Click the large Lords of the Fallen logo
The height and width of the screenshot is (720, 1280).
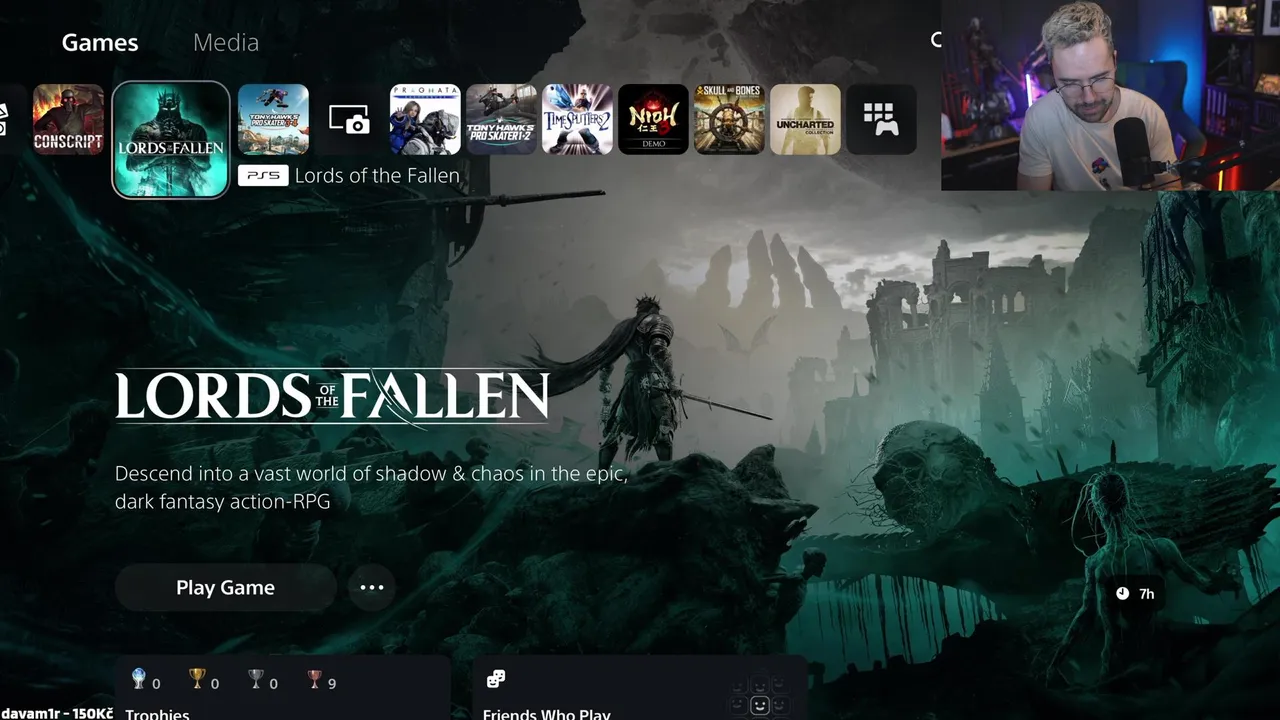click(332, 396)
